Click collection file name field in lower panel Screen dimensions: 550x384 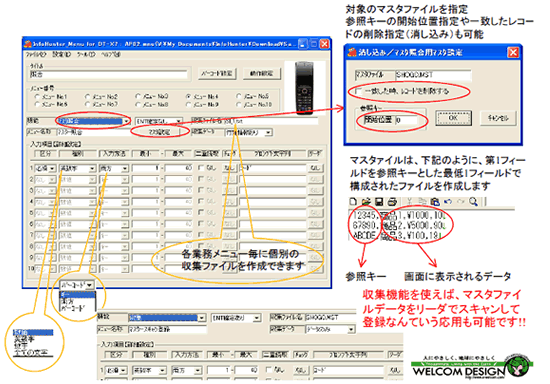(x=330, y=318)
